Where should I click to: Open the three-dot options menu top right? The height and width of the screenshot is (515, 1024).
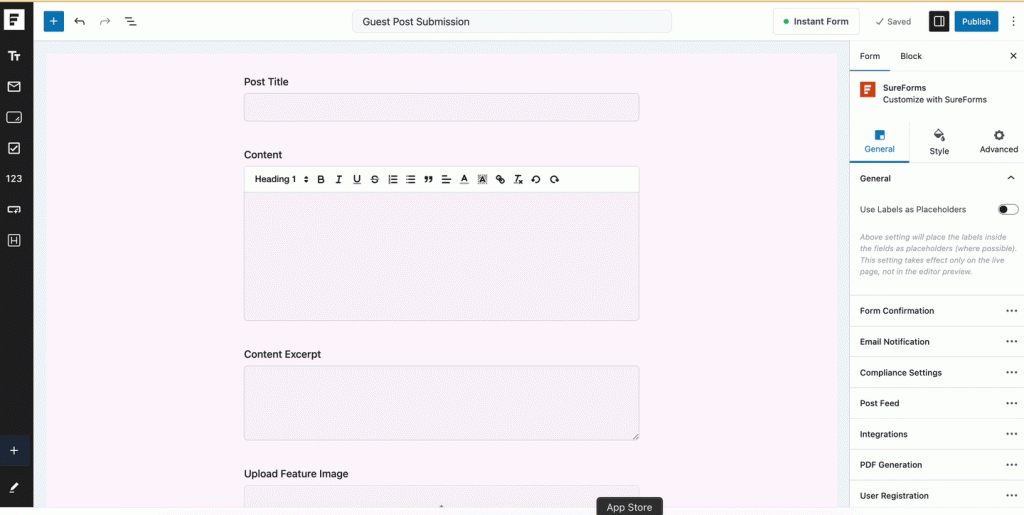pos(1013,22)
